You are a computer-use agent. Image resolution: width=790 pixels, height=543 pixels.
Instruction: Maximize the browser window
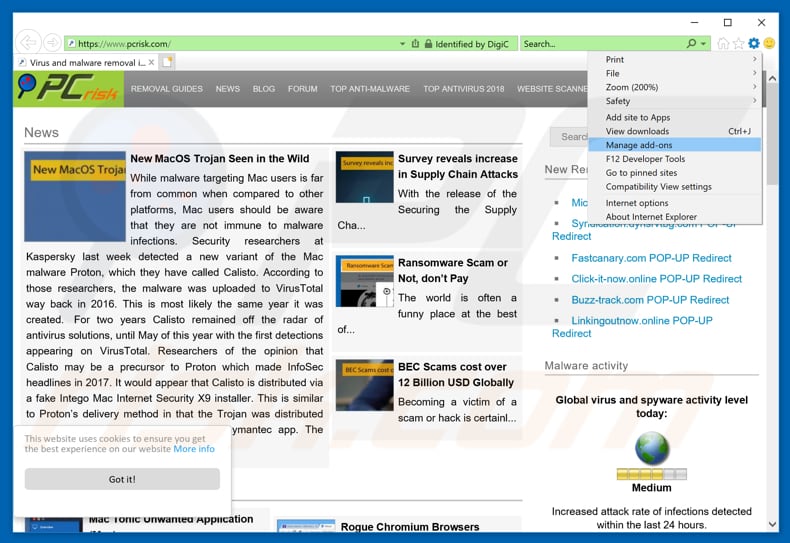tap(728, 22)
